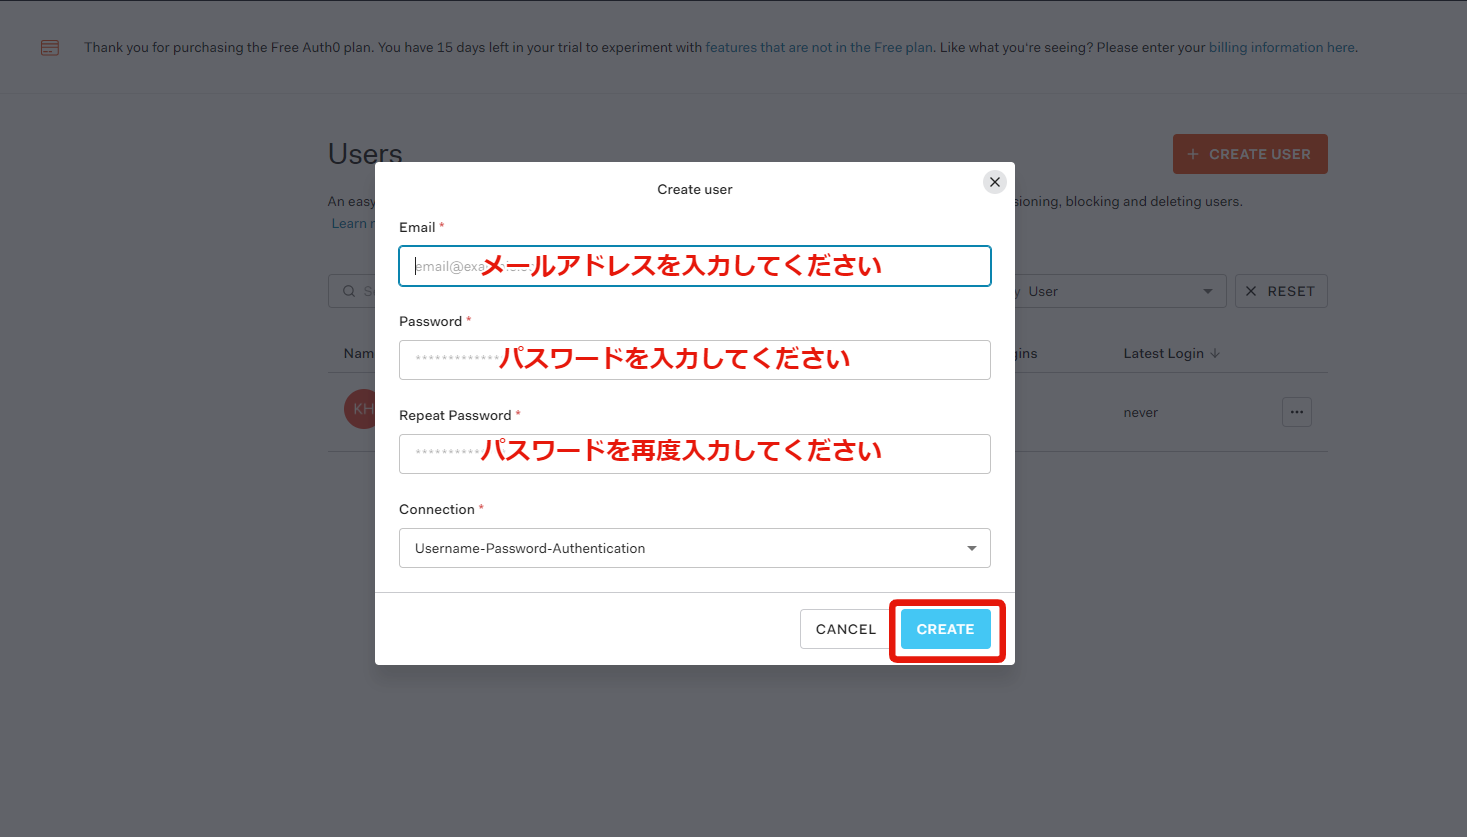Open the three-dots menu for the user row
1467x837 pixels.
click(x=1297, y=412)
